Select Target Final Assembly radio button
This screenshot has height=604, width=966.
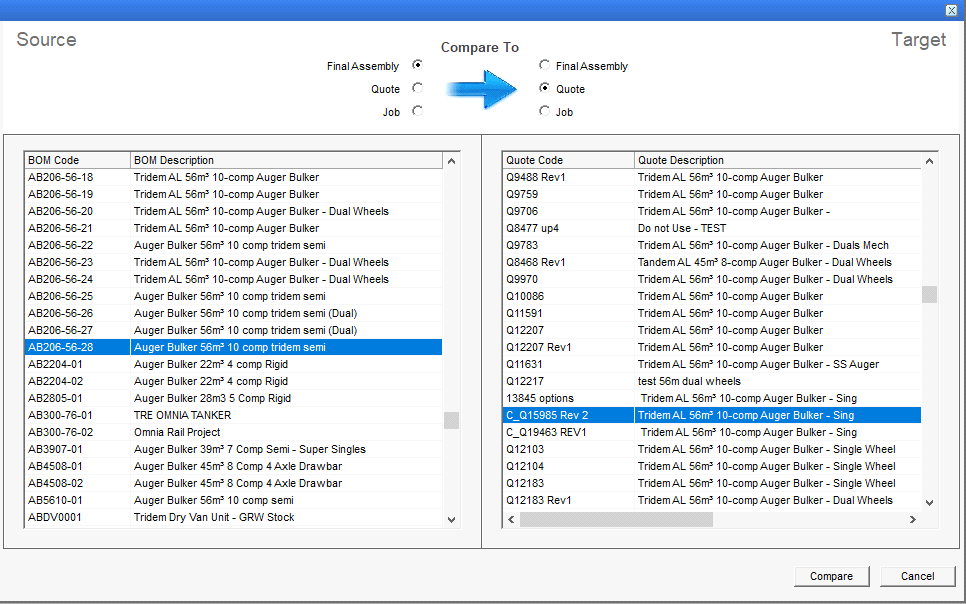pos(544,65)
